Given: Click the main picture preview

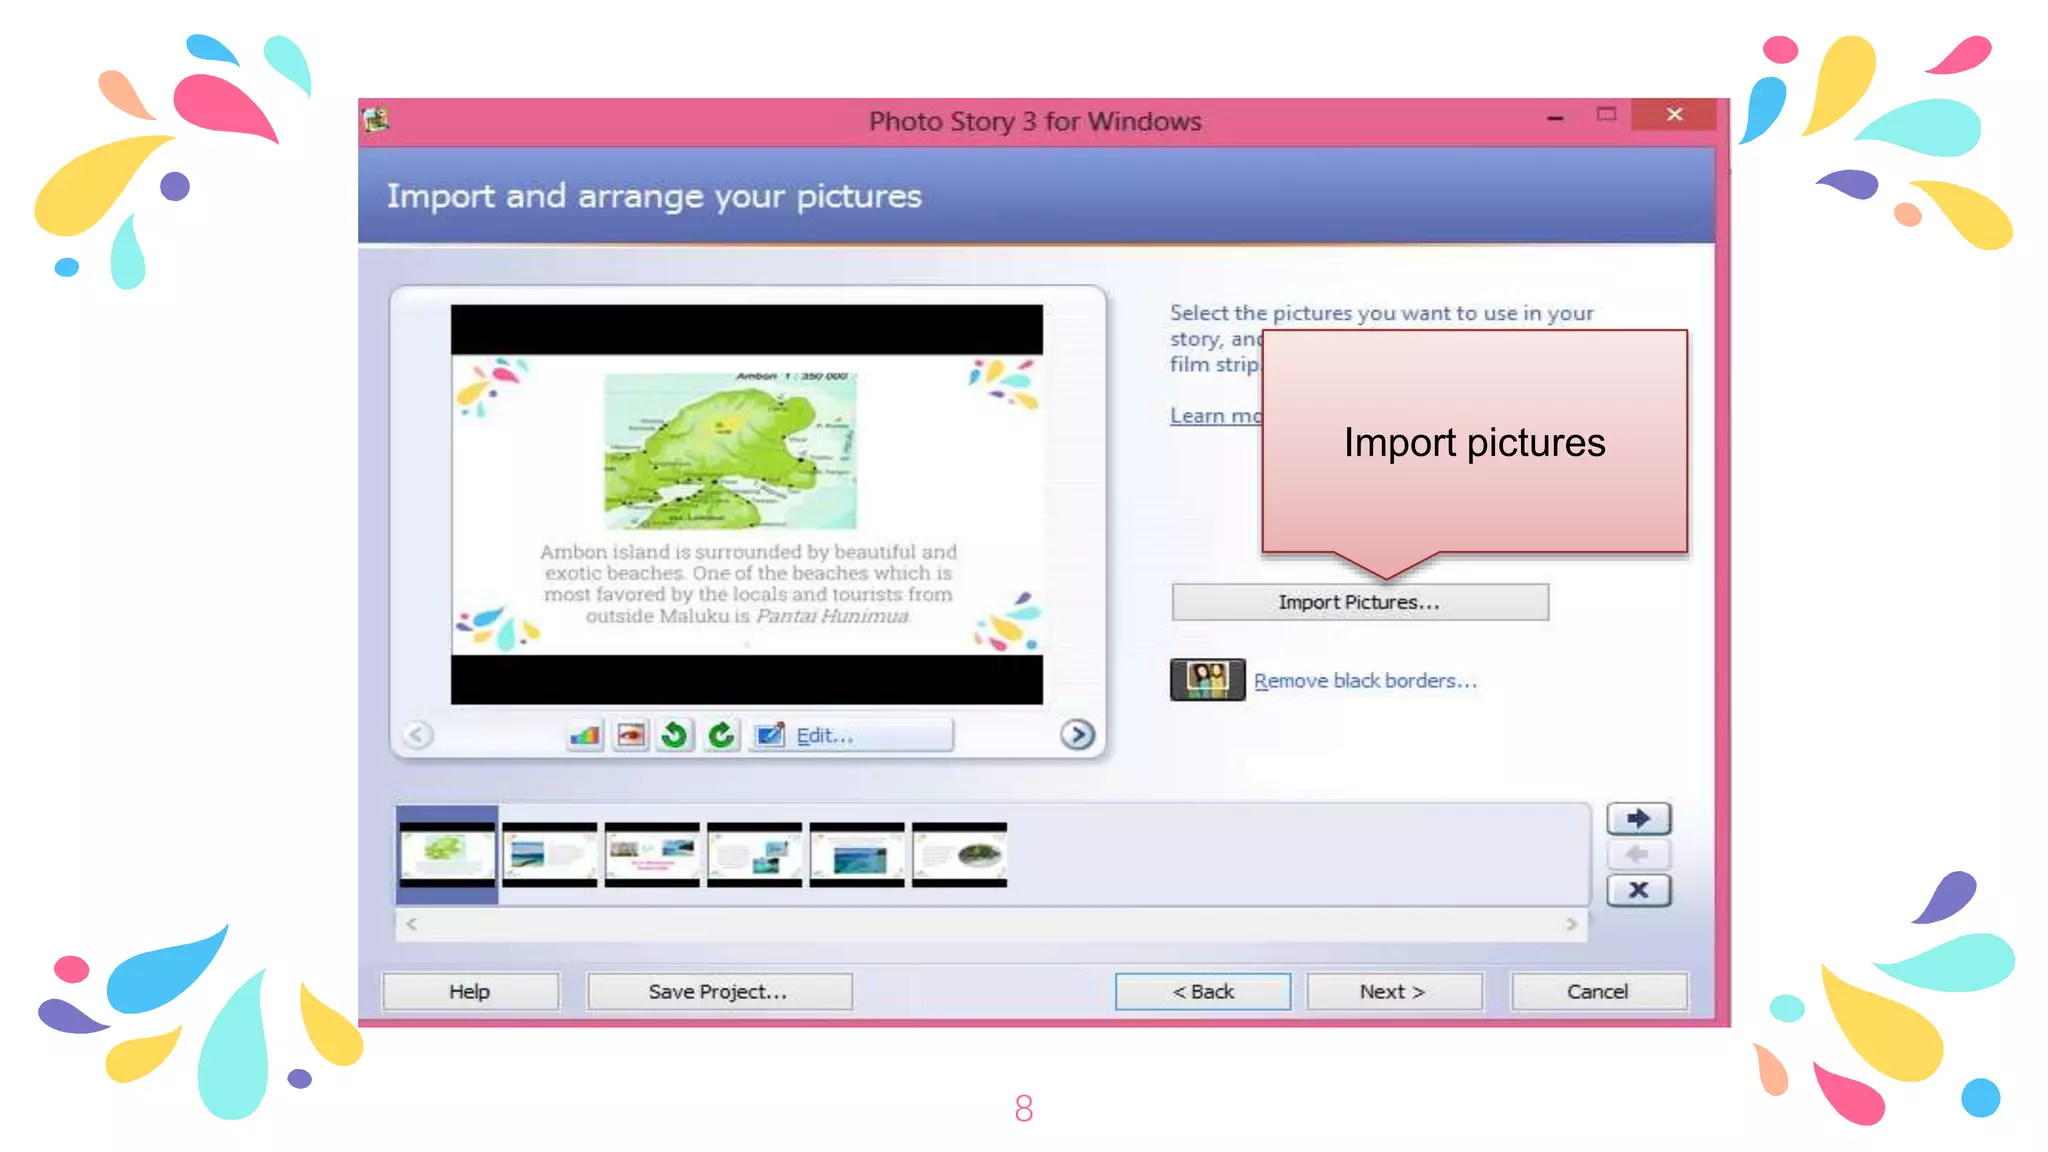Looking at the screenshot, I should point(747,505).
